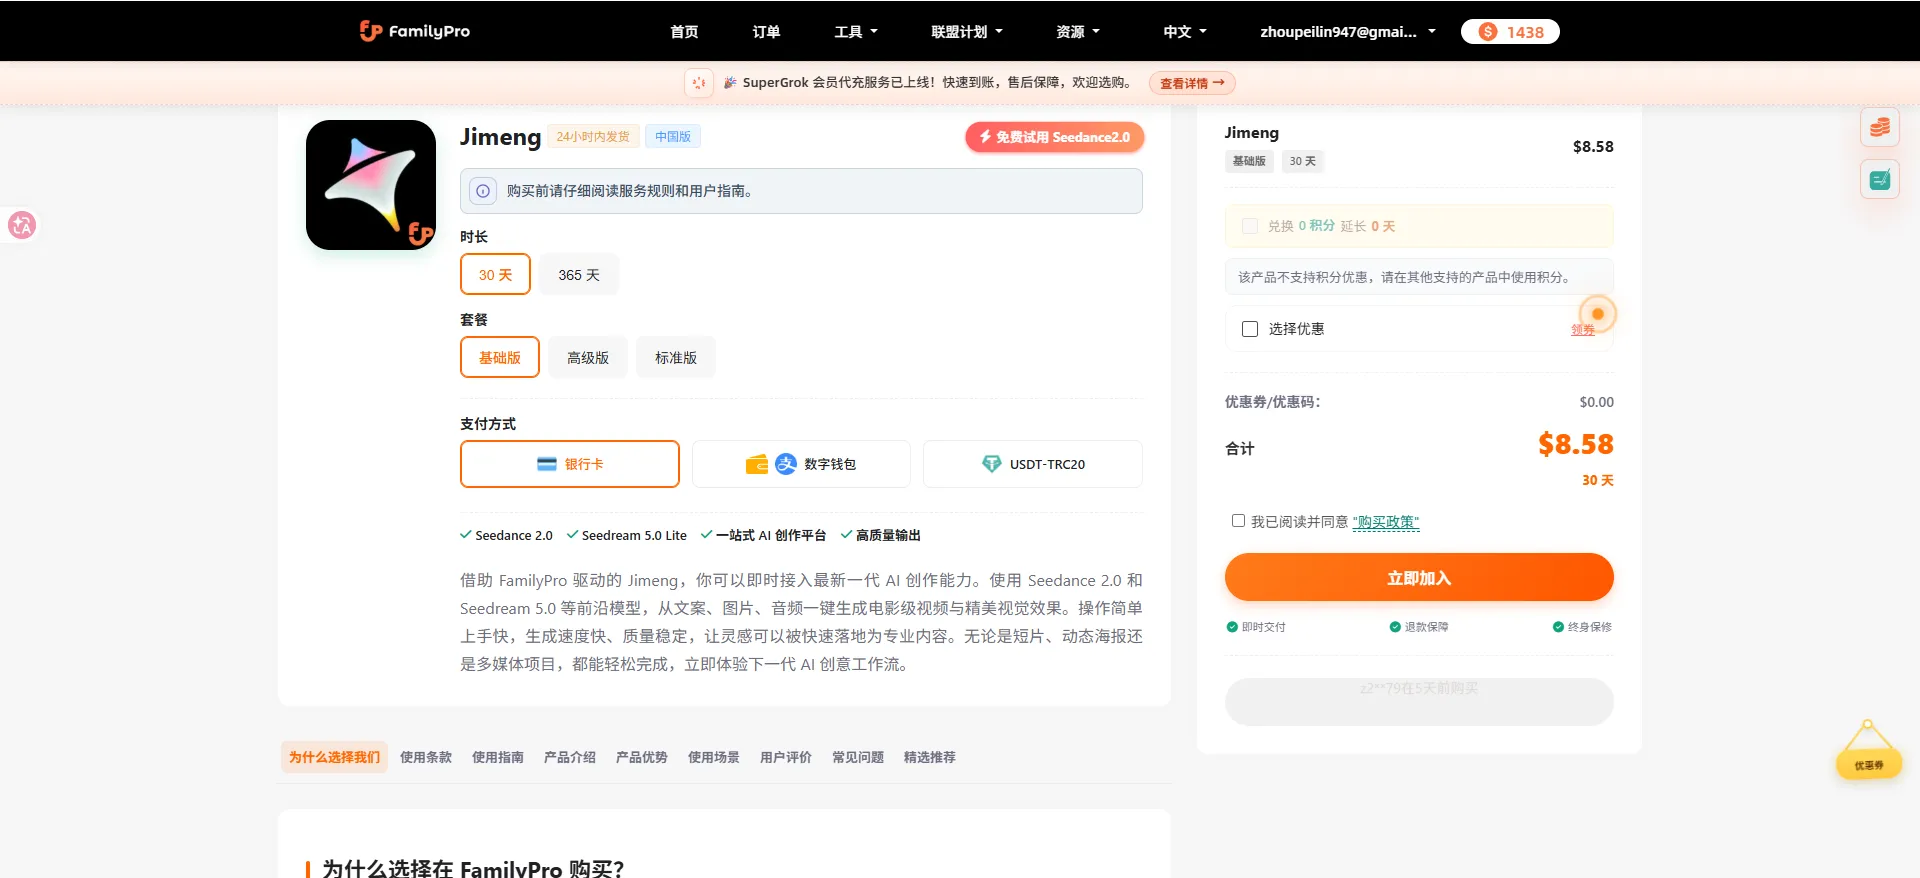The height and width of the screenshot is (878, 1920).
Task: Click the total price $8.58 in orange
Action: 1576,444
